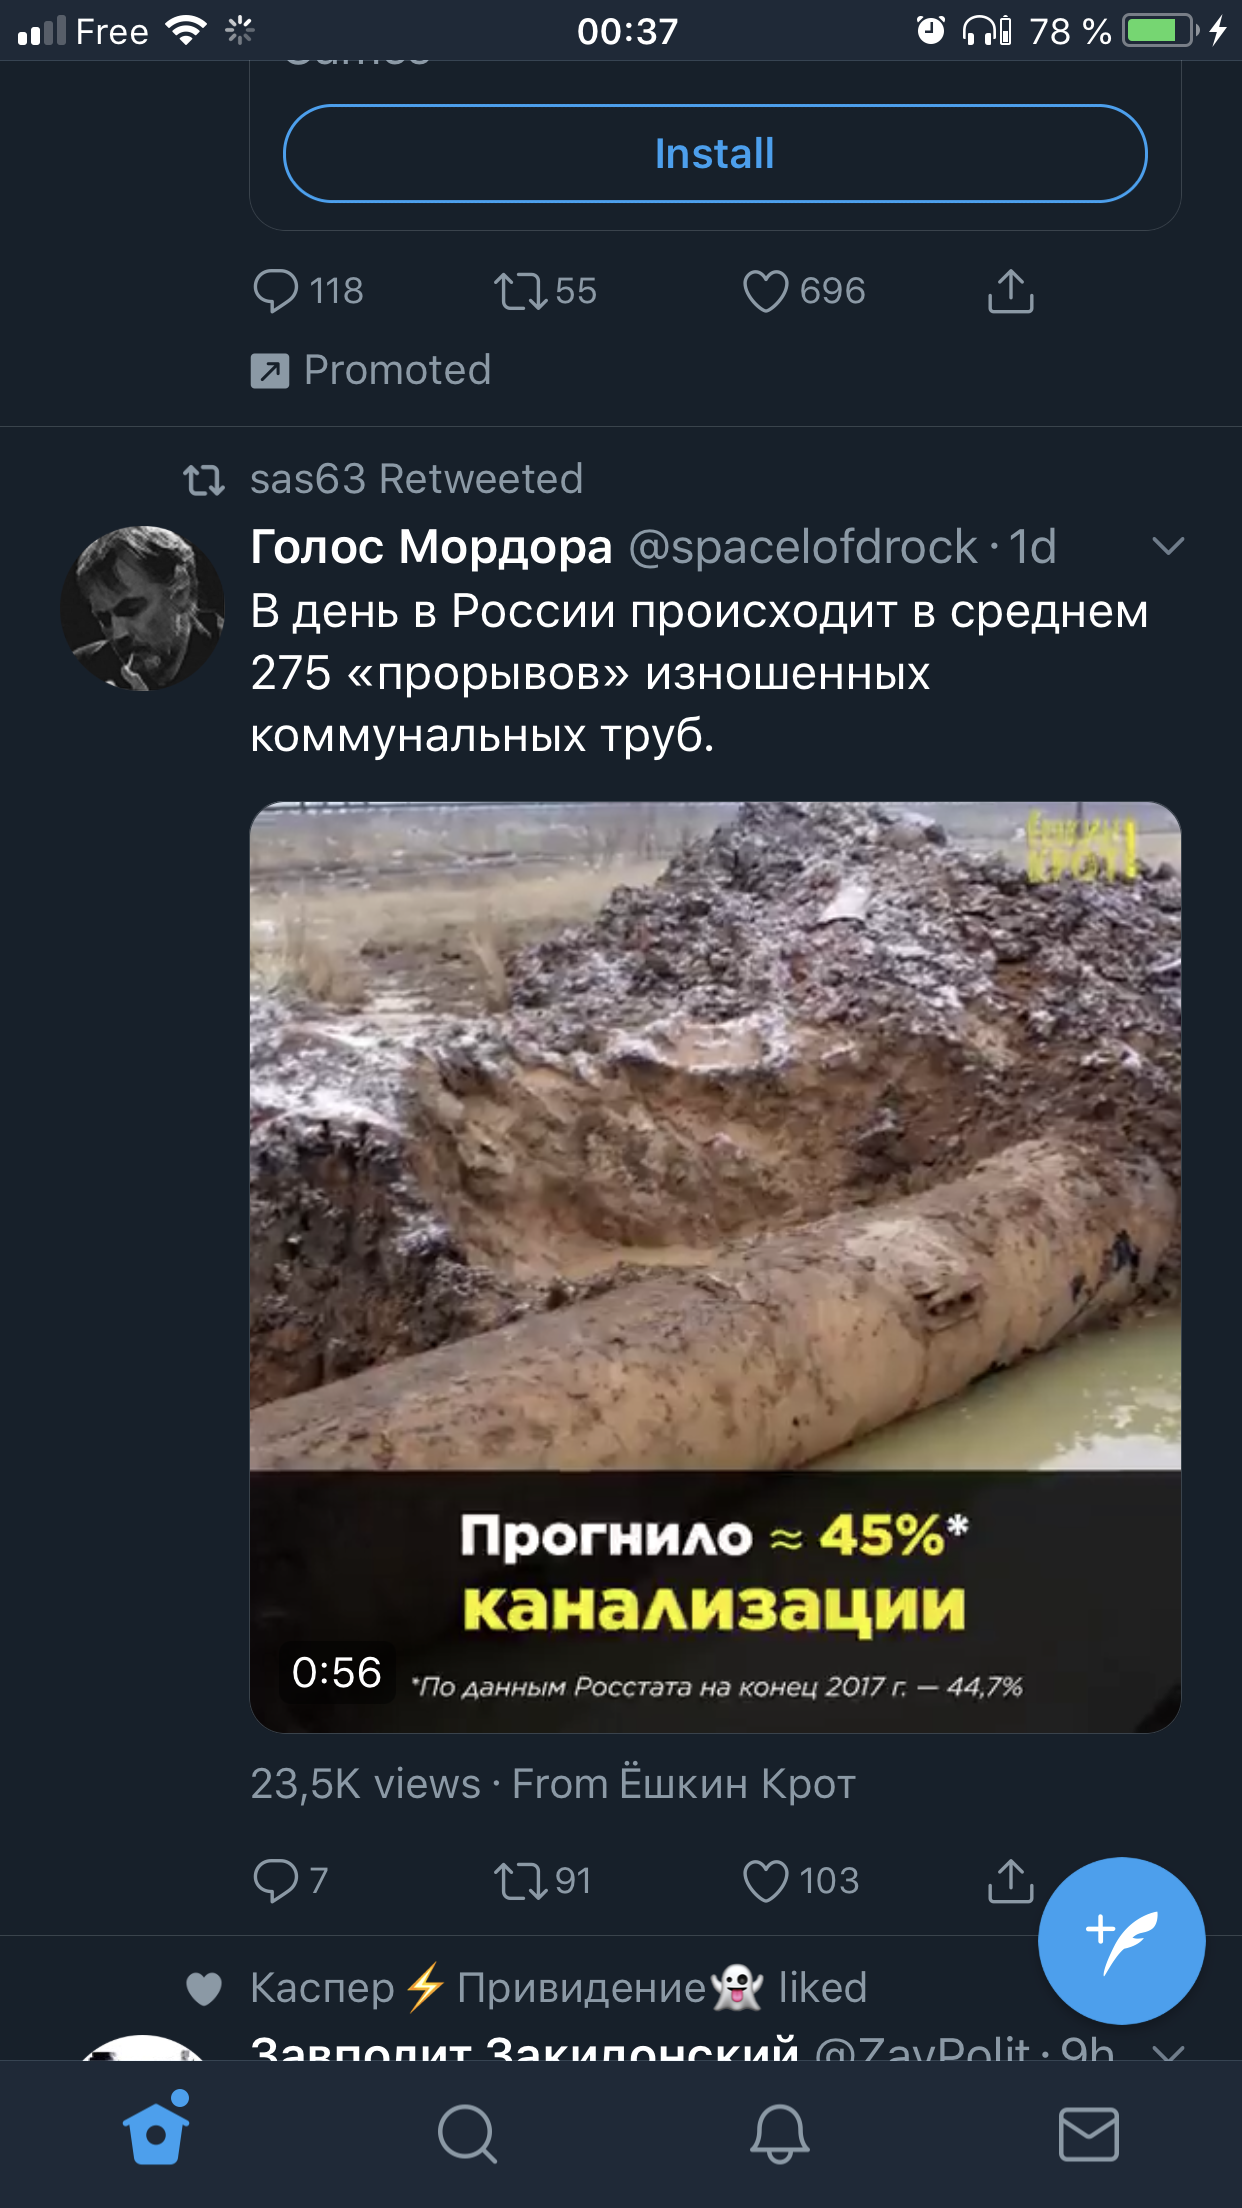The width and height of the screenshot is (1242, 2208).
Task: Like the promoted tweet with 696 likes
Action: (x=804, y=291)
